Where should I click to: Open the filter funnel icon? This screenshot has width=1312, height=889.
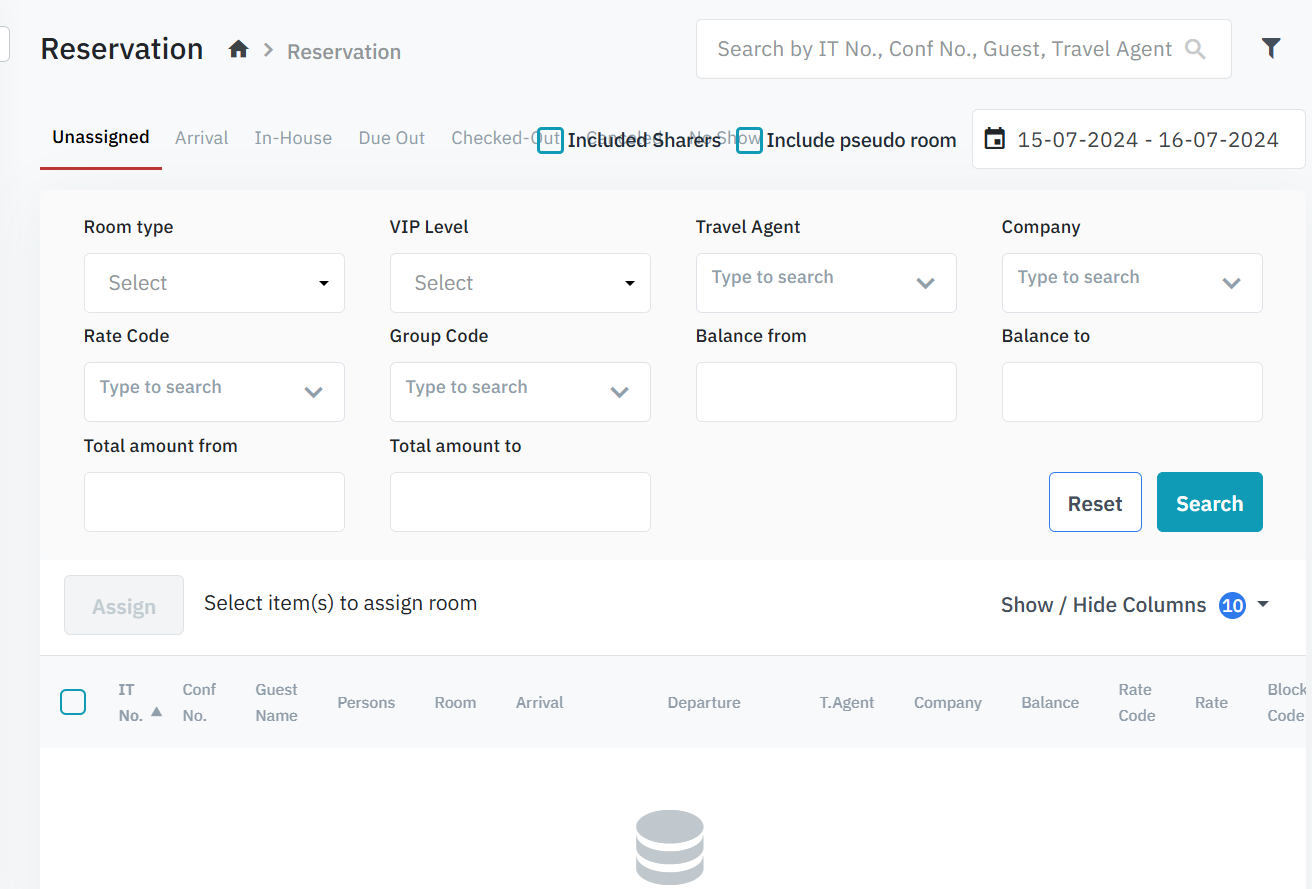click(x=1270, y=48)
